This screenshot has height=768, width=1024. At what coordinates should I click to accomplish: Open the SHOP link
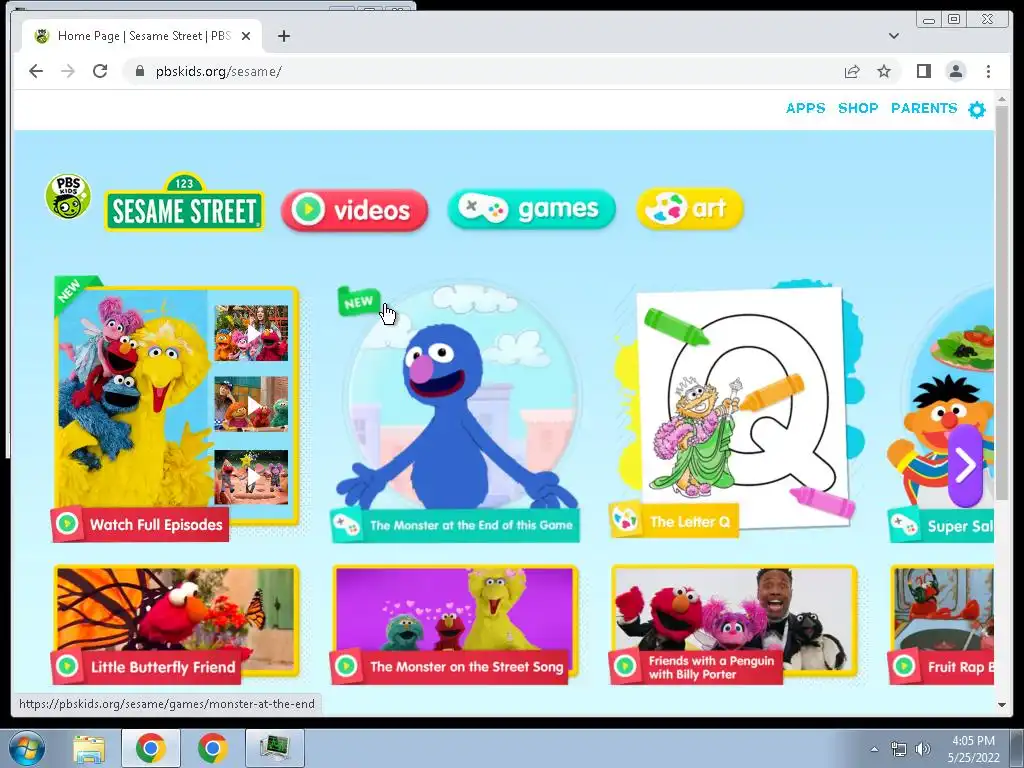(858, 108)
